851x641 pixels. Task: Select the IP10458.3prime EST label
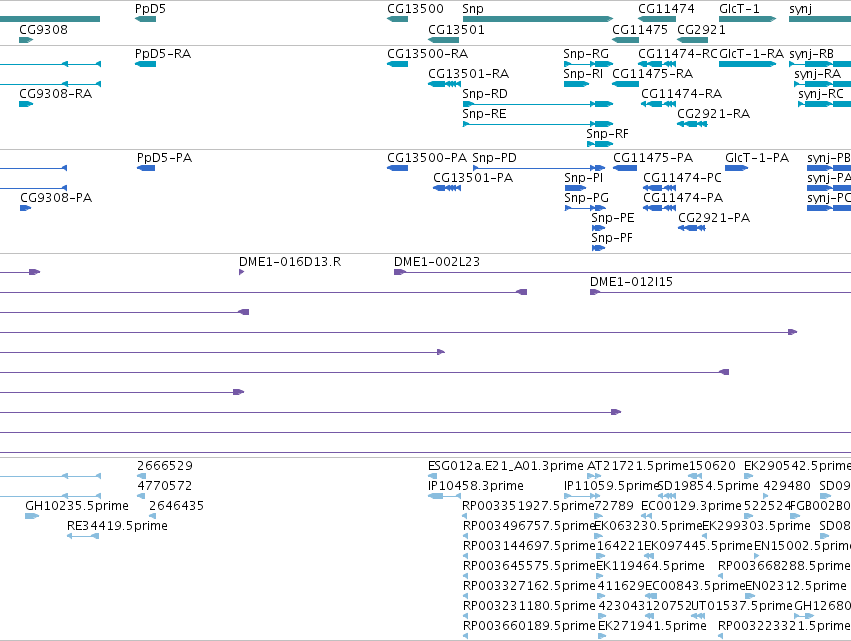pos(476,486)
